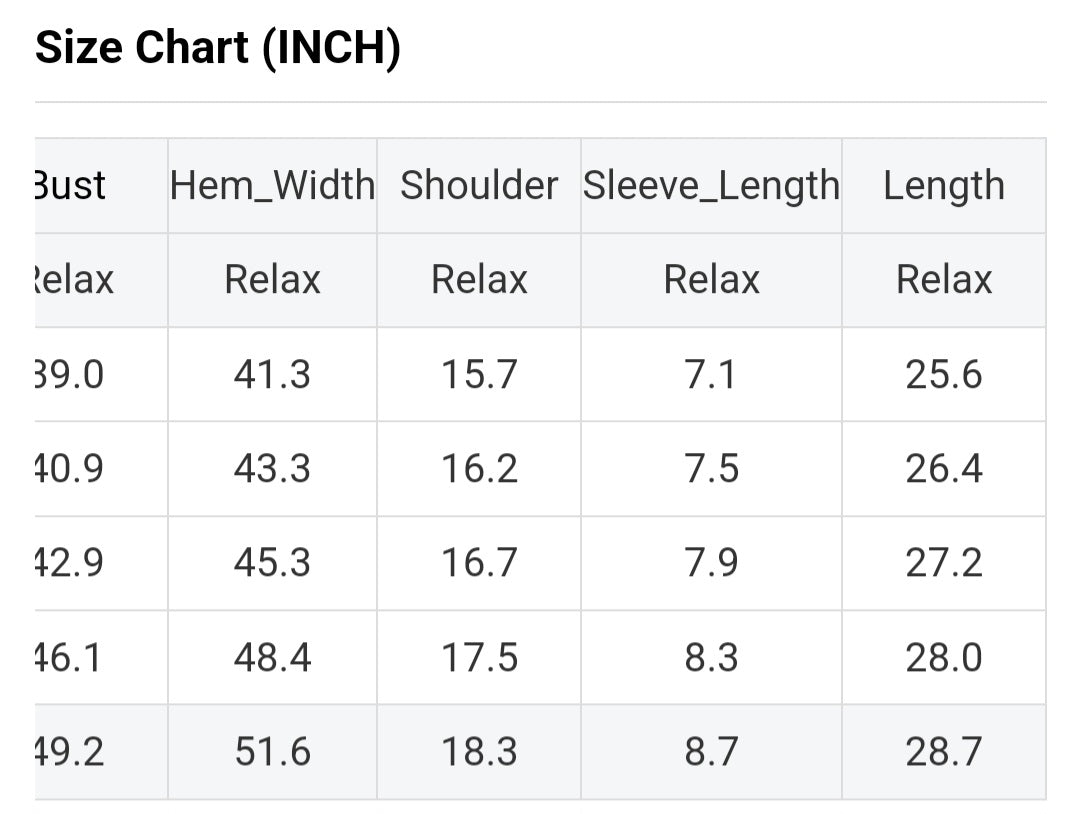1080x814 pixels.
Task: Select the Relax cell under Sleeve_Length
Action: [x=711, y=280]
